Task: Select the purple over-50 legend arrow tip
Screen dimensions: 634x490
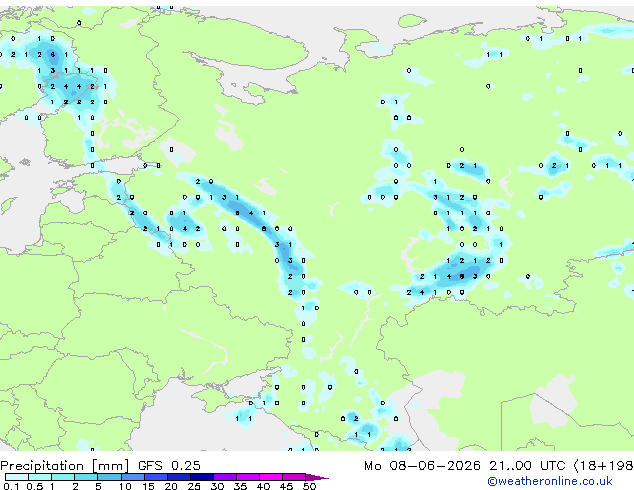Action: (x=317, y=477)
